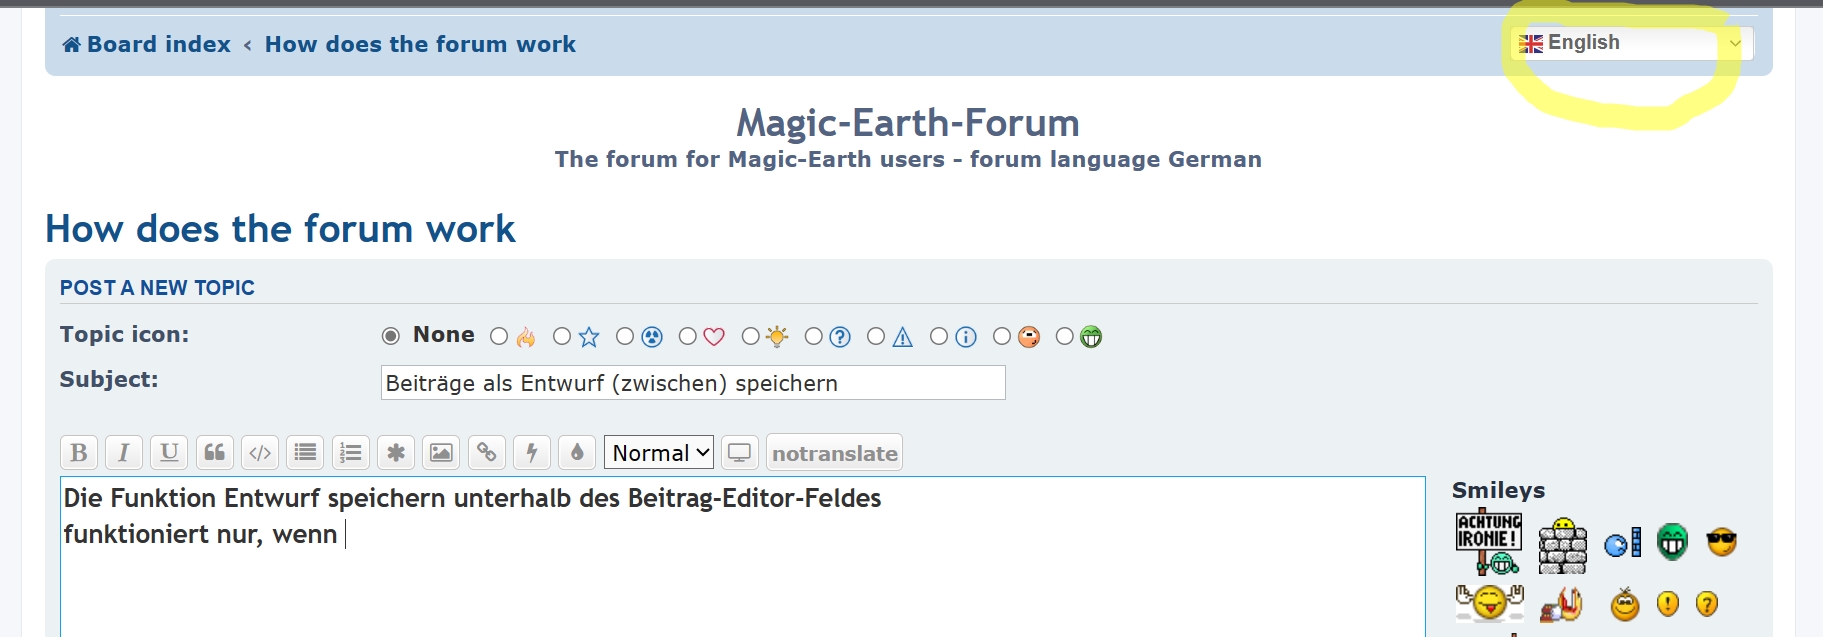
Task: Click the notranslate button
Action: tap(834, 453)
